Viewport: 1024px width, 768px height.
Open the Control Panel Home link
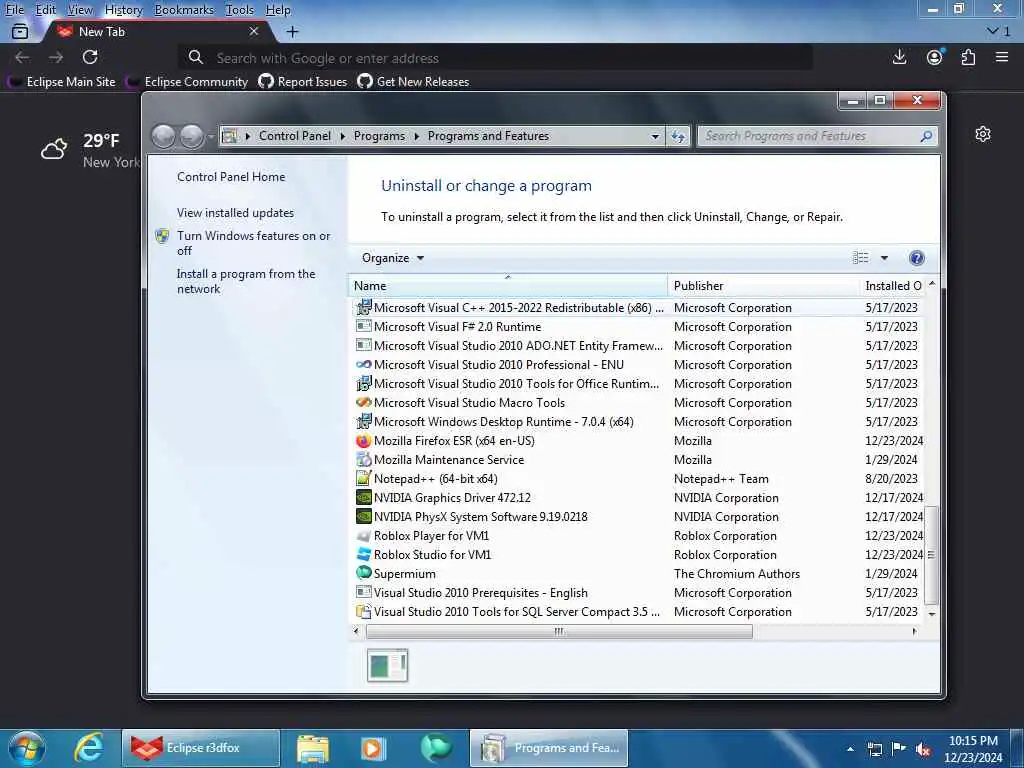231,177
